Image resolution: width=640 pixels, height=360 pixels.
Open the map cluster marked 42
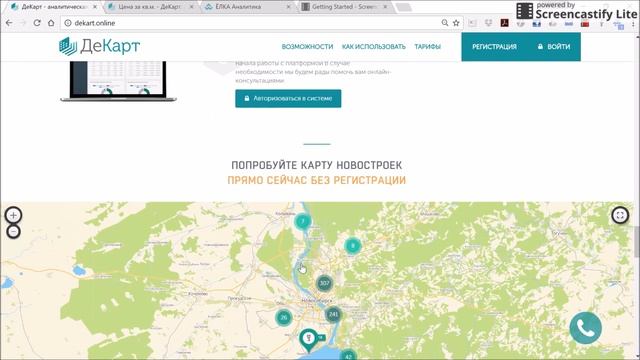pyautogui.click(x=348, y=355)
